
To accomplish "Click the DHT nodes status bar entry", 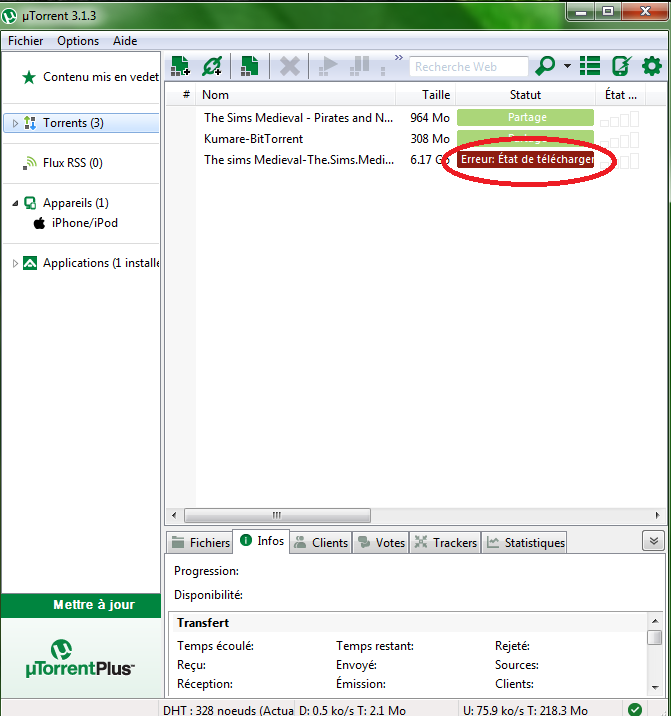I will coord(228,710).
